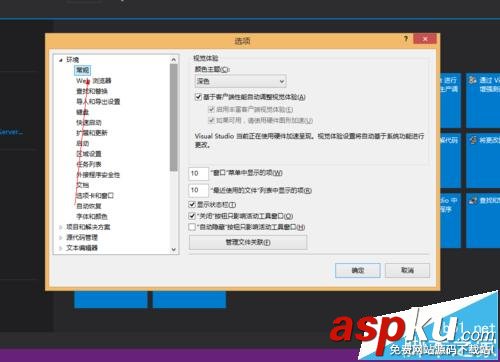Expand the 项目和解决方案 node

[x=61, y=227]
